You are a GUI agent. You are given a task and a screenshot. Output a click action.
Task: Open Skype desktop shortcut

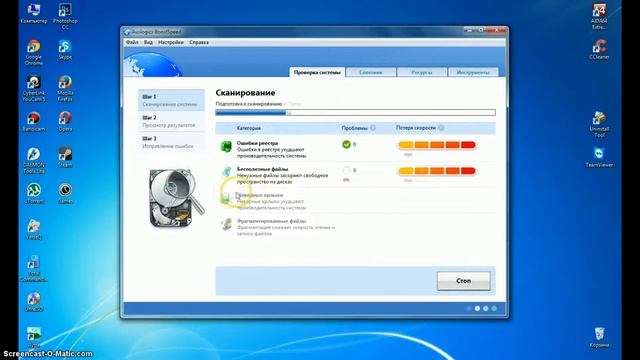[65, 50]
